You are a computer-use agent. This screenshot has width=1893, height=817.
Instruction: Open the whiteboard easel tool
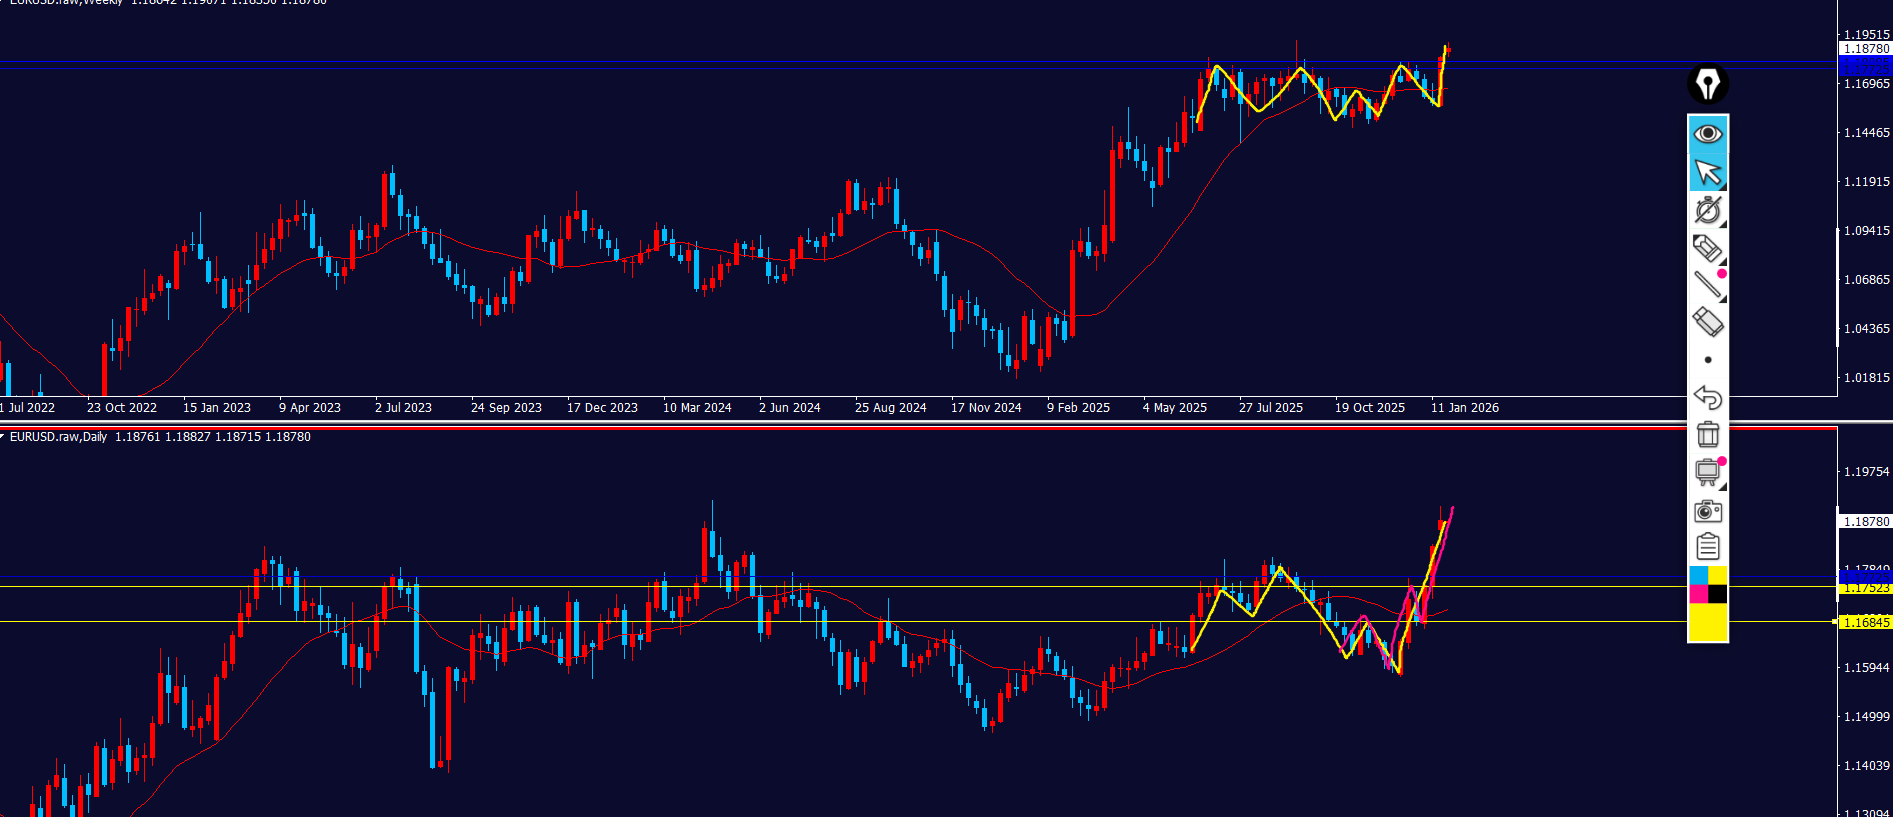pos(1708,472)
